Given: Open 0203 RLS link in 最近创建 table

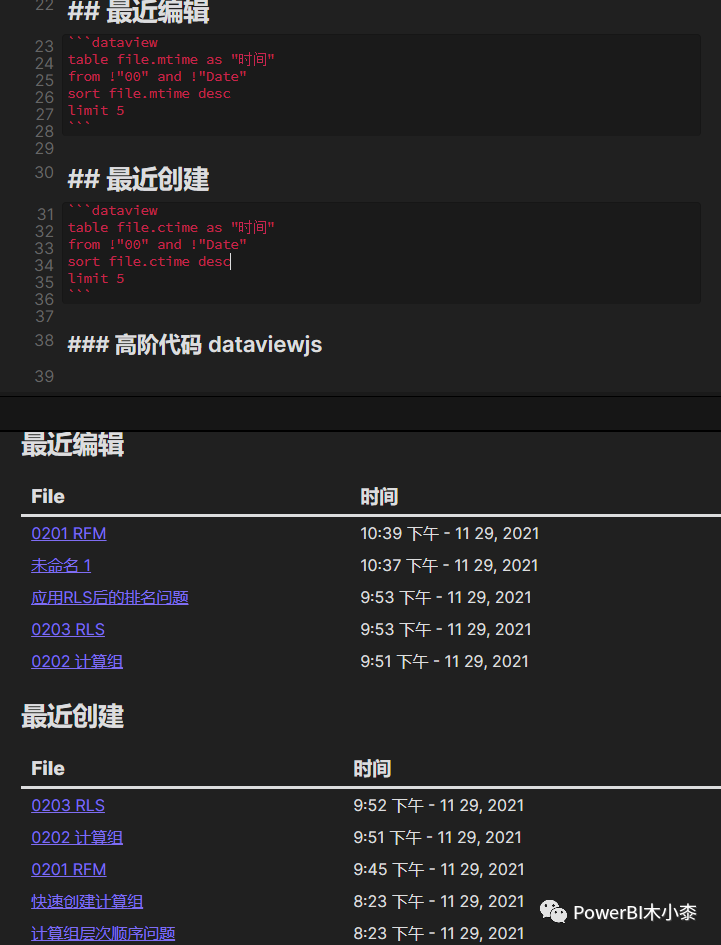Looking at the screenshot, I should point(68,805).
